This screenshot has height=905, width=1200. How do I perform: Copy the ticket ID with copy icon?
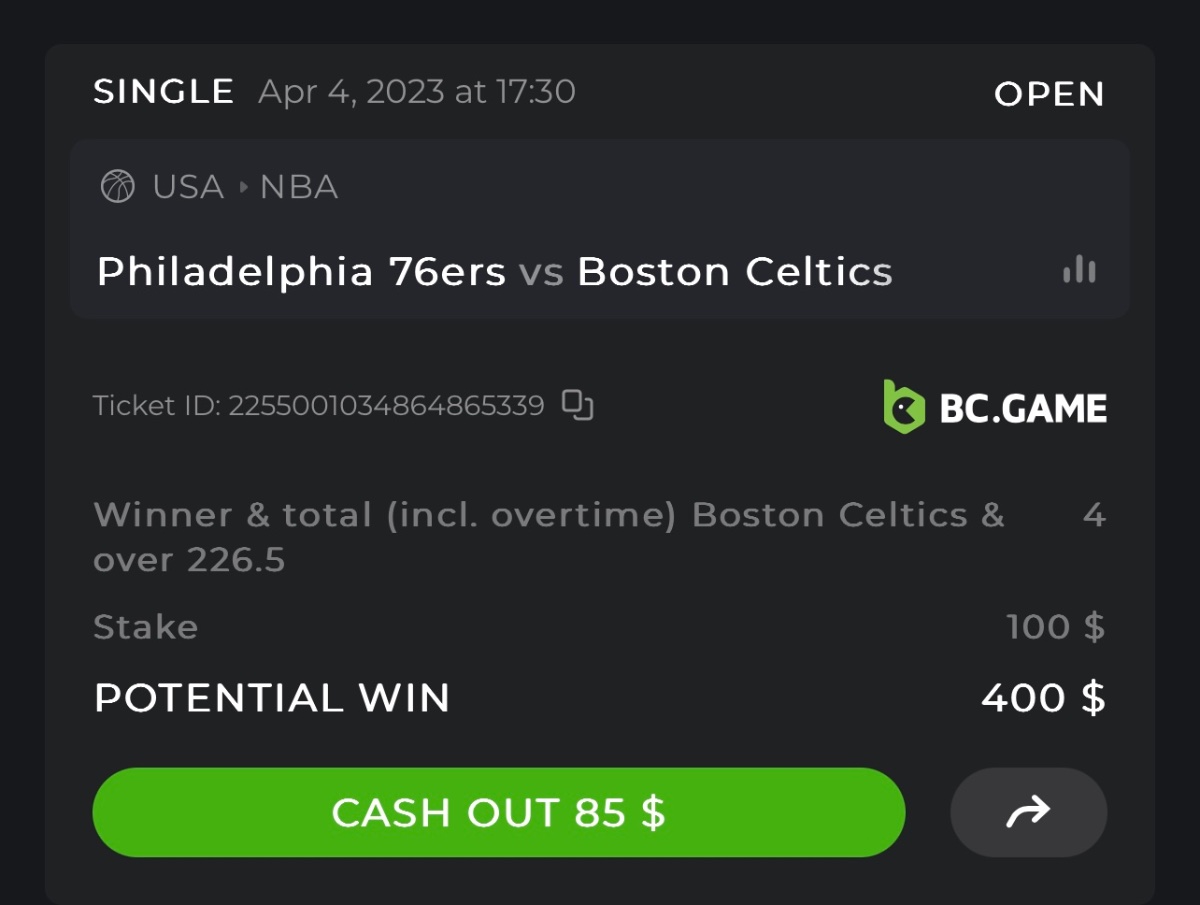tap(577, 405)
